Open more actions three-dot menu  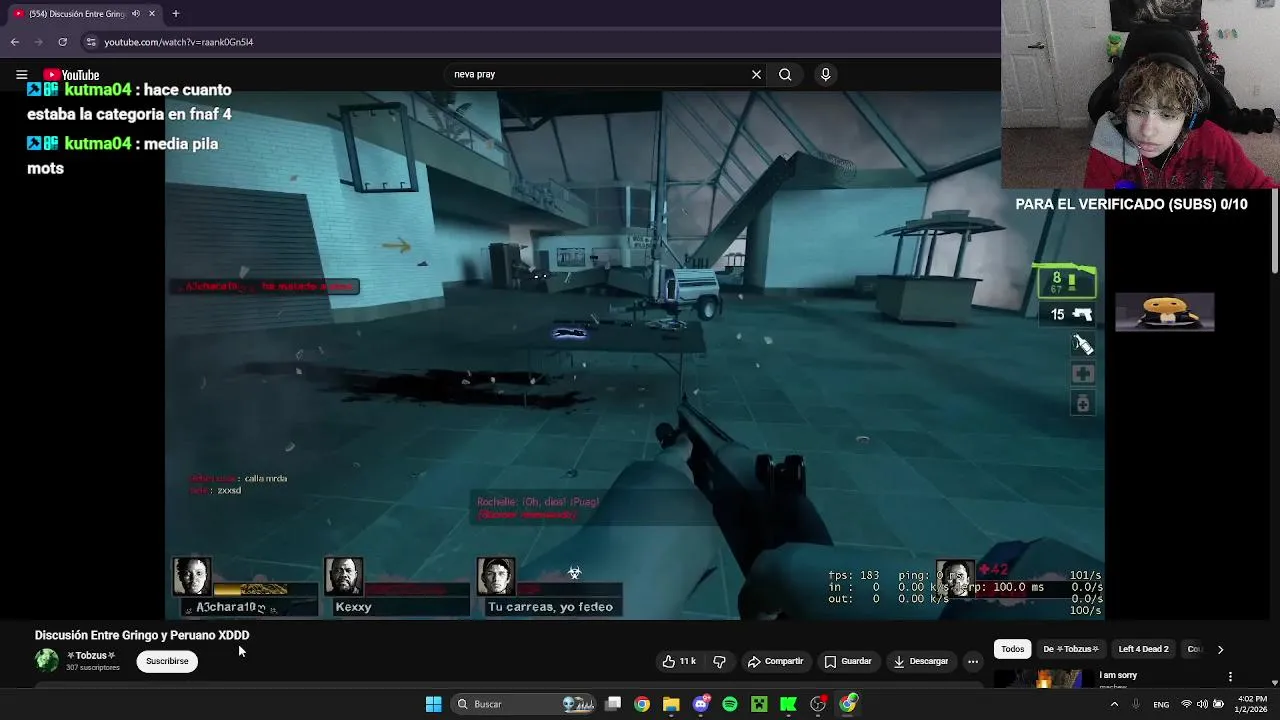972,661
